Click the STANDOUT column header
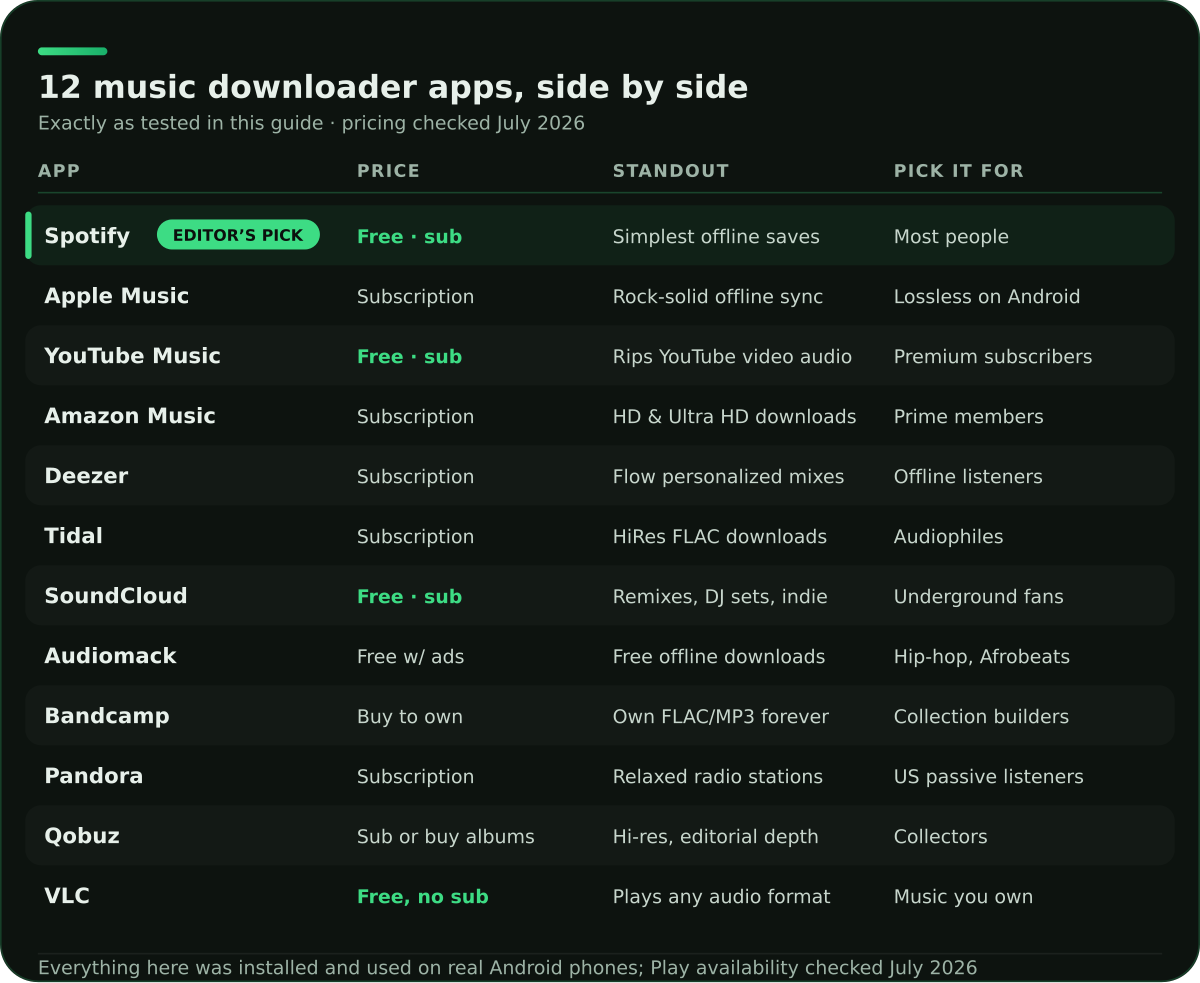Viewport: 1200px width, 983px height. coord(671,171)
